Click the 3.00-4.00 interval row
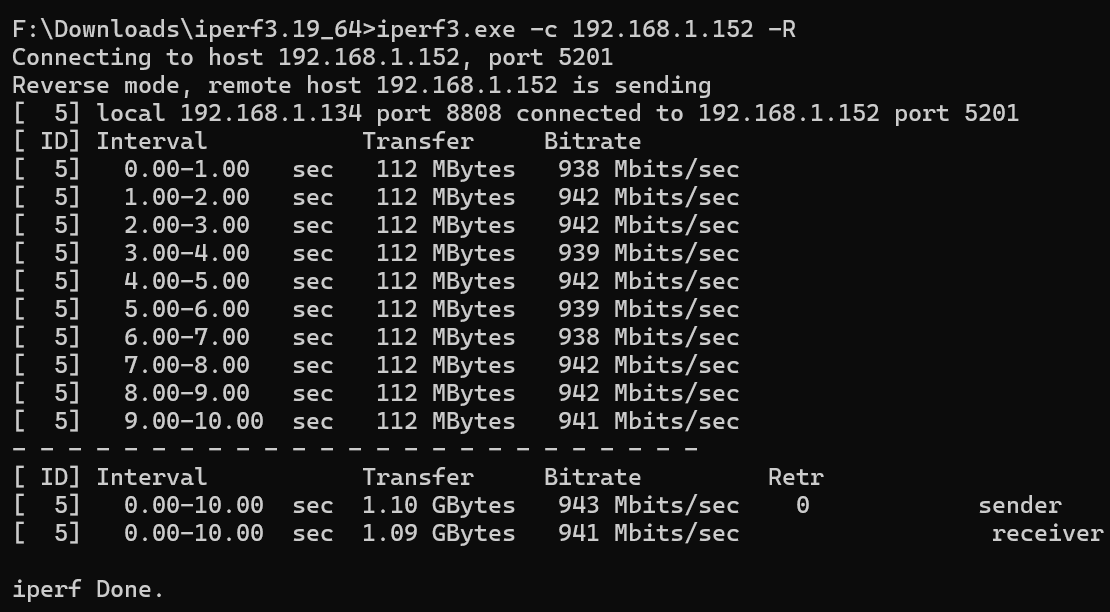 pyautogui.click(x=186, y=253)
